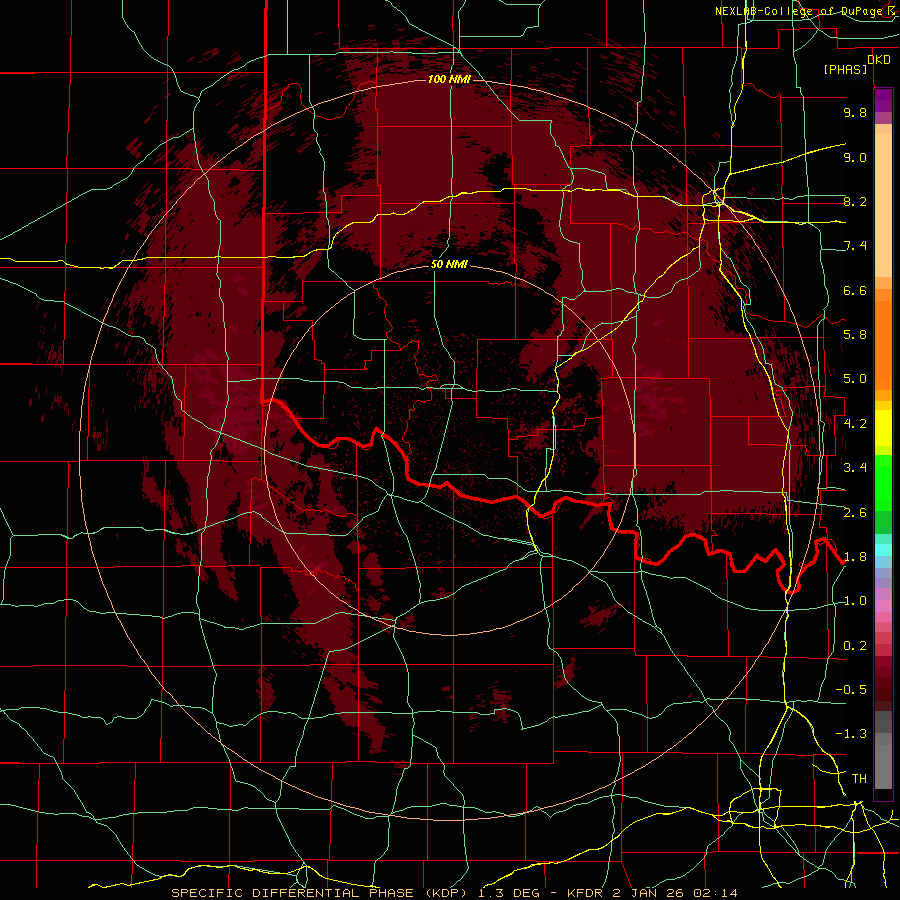Image resolution: width=900 pixels, height=900 pixels.
Task: Click the '50 NMI' range ring label
Action: (449, 265)
